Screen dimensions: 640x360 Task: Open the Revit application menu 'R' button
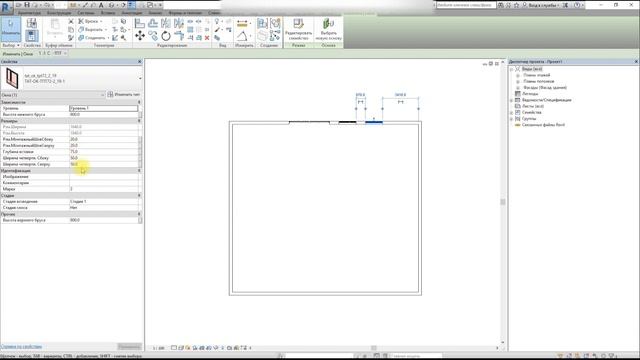(6, 7)
